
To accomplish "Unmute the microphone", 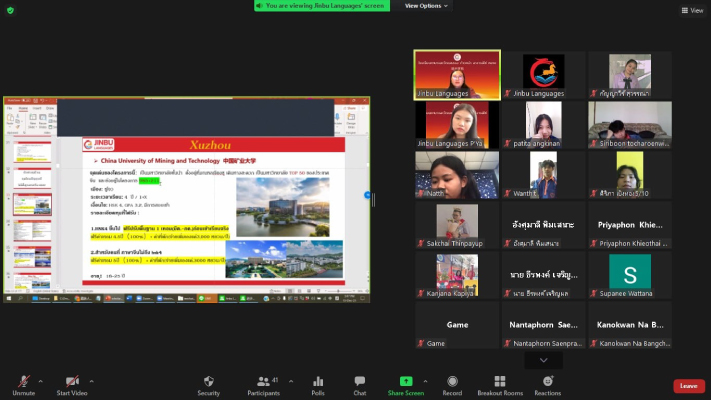I will coord(23,382).
